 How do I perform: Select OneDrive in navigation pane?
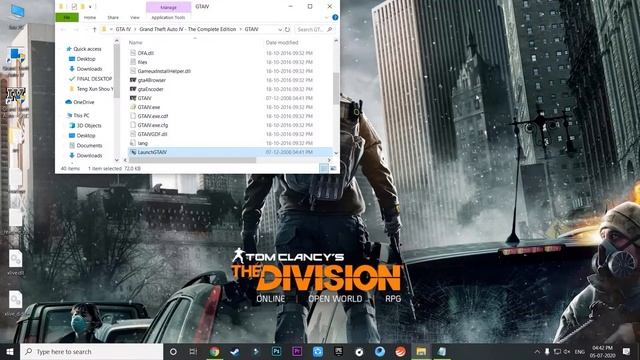tap(83, 102)
